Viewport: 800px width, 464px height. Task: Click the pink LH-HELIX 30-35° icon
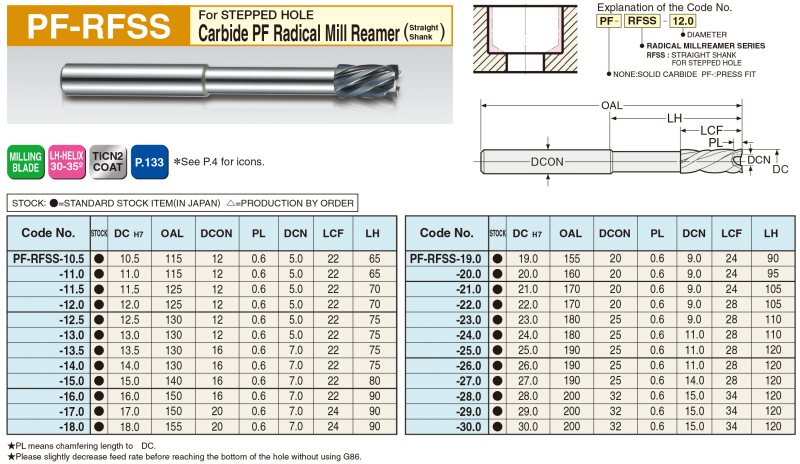pyautogui.click(x=65, y=161)
